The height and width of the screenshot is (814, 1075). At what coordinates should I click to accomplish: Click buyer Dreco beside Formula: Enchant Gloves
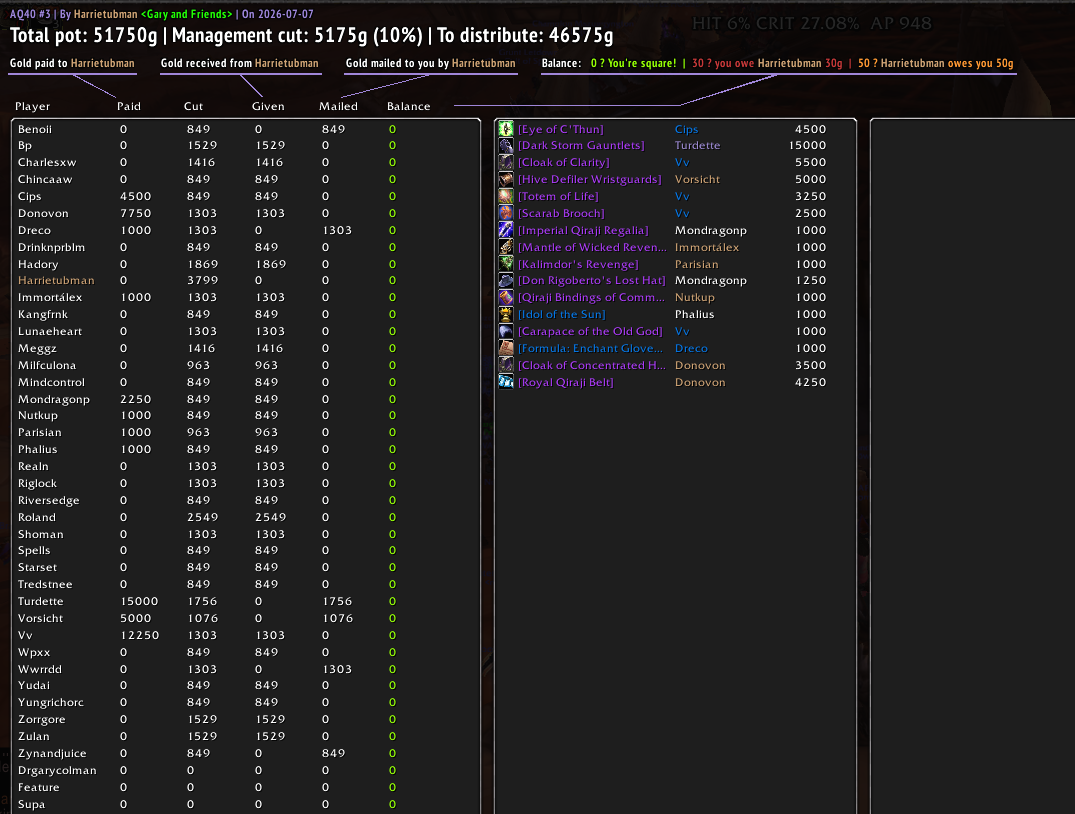tap(691, 348)
